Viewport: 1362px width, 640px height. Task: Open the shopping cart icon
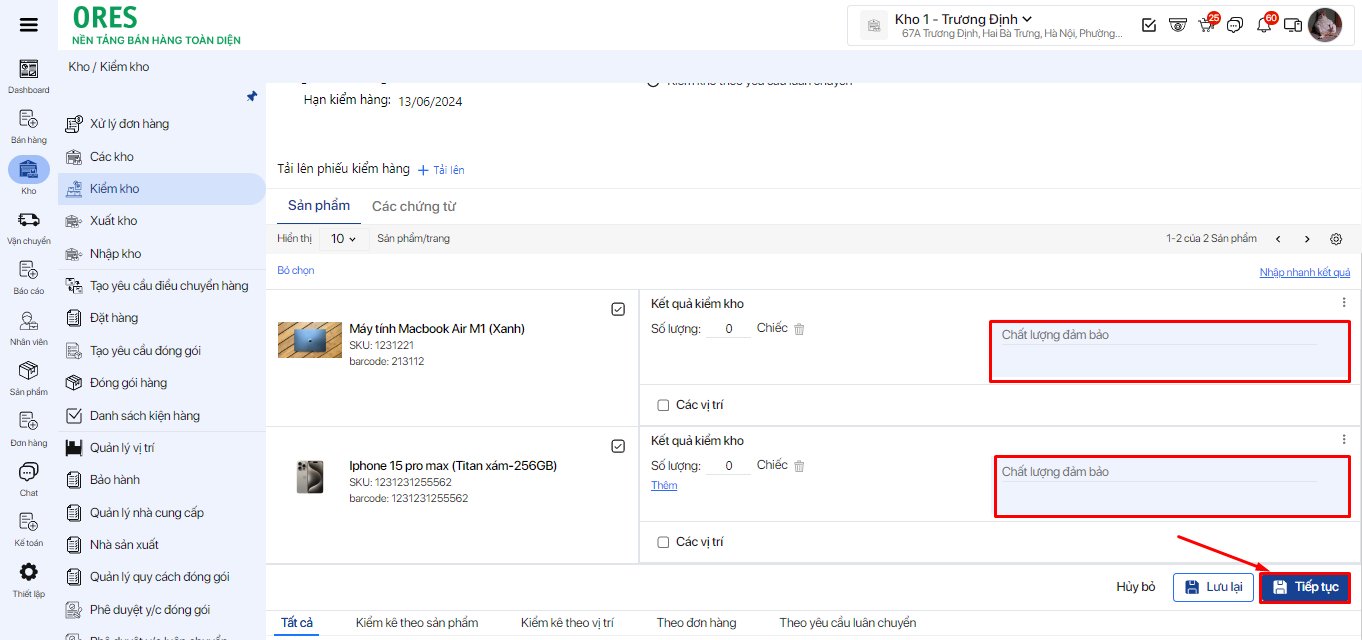pos(1206,25)
